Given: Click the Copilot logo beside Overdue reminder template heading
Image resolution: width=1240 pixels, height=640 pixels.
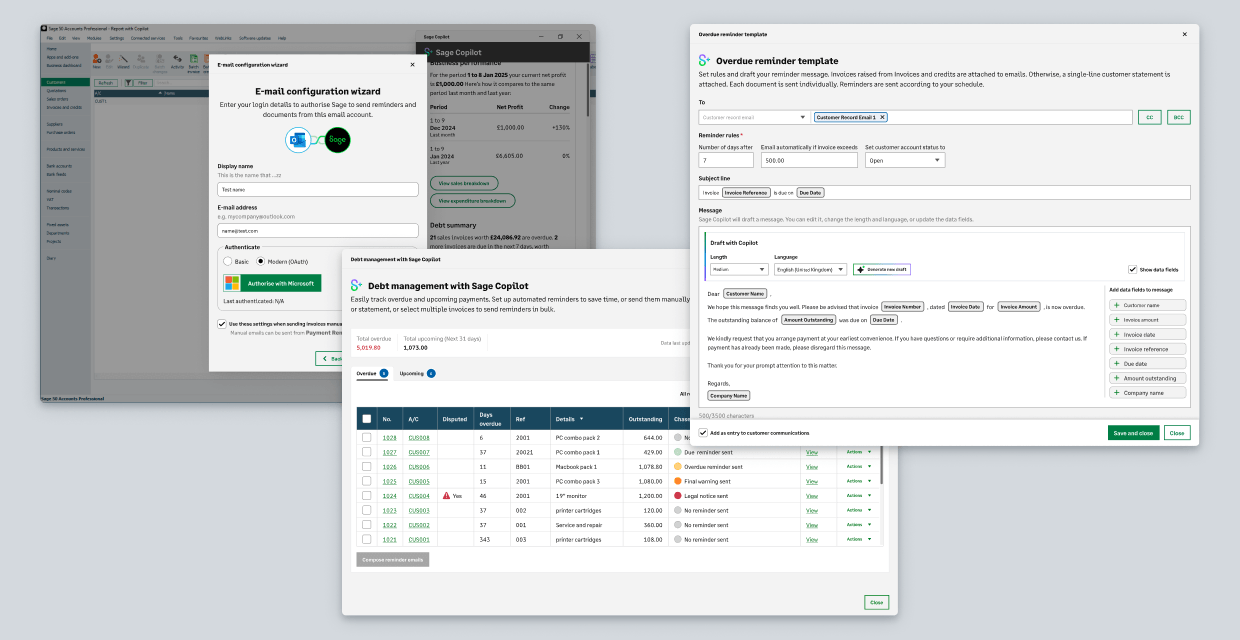Looking at the screenshot, I should tap(704, 61).
